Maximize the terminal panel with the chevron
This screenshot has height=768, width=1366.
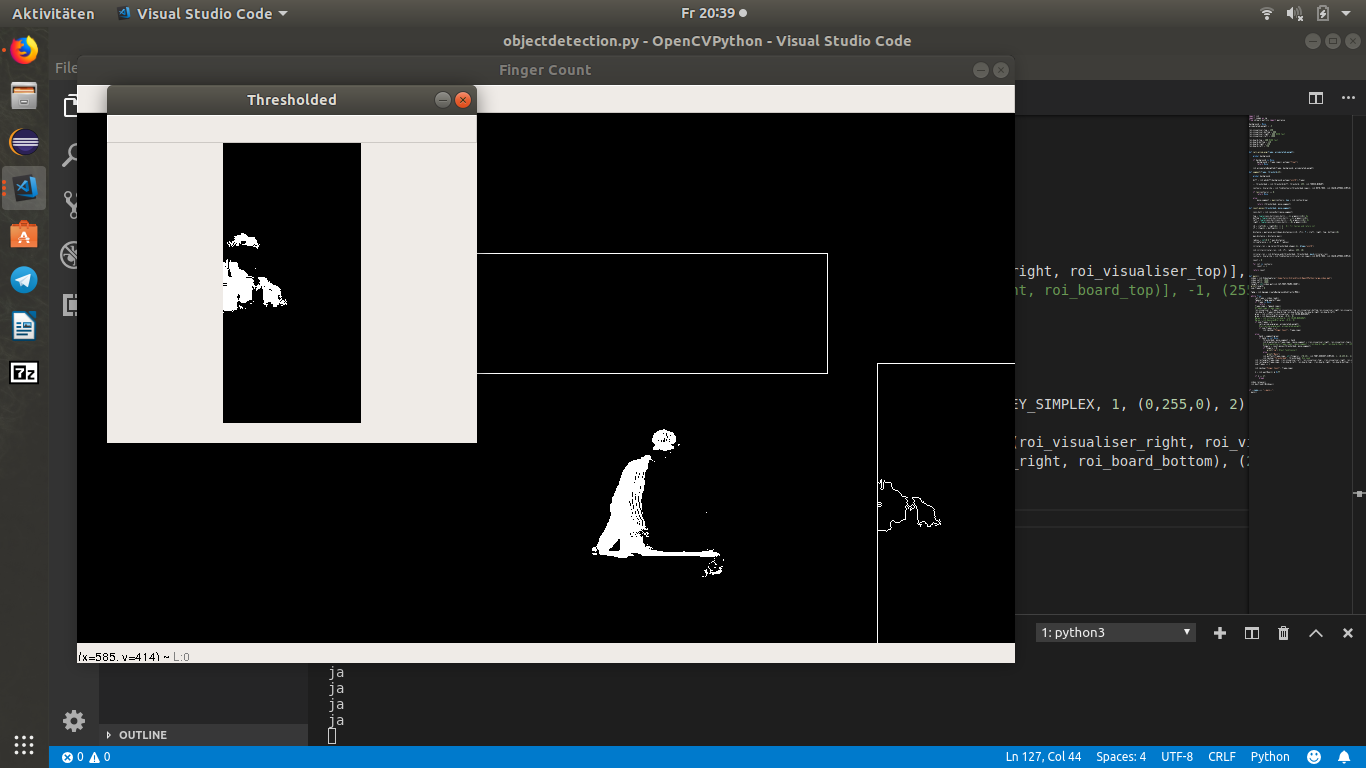click(x=1315, y=632)
